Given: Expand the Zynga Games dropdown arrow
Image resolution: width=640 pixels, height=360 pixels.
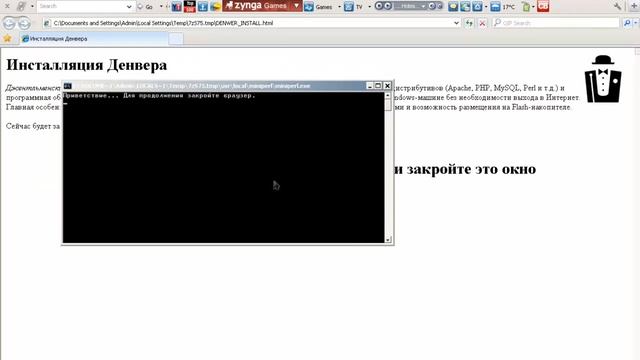Looking at the screenshot, I should [297, 6].
